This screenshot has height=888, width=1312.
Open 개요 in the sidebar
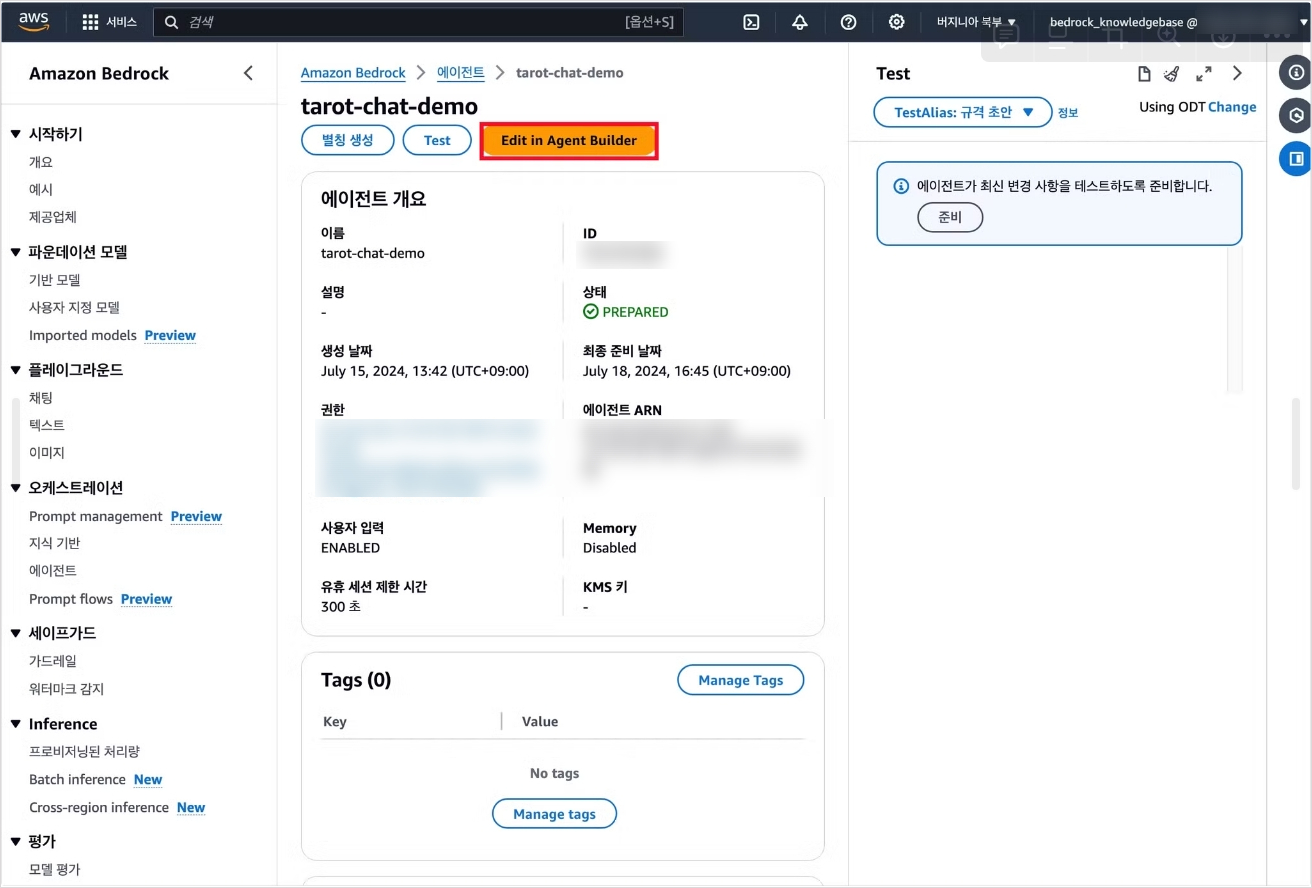(x=41, y=162)
